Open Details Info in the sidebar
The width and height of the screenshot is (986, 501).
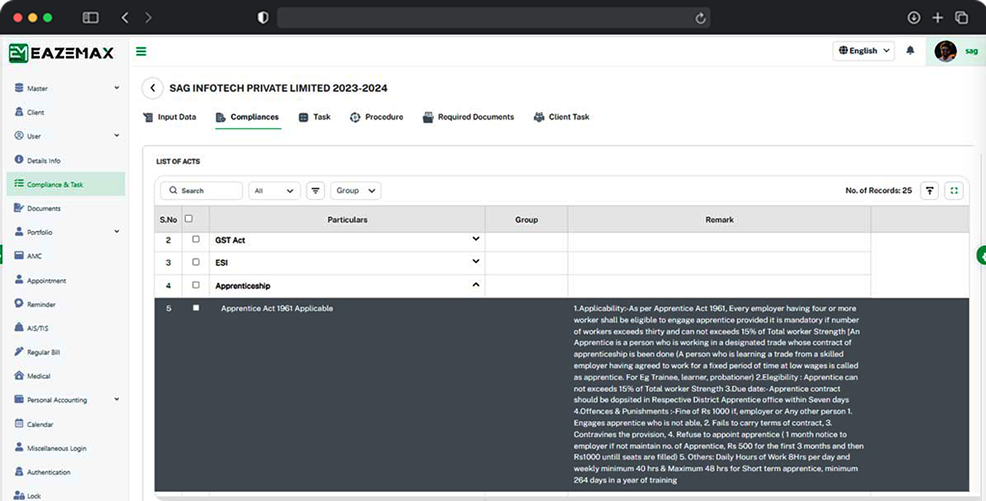pyautogui.click(x=38, y=160)
